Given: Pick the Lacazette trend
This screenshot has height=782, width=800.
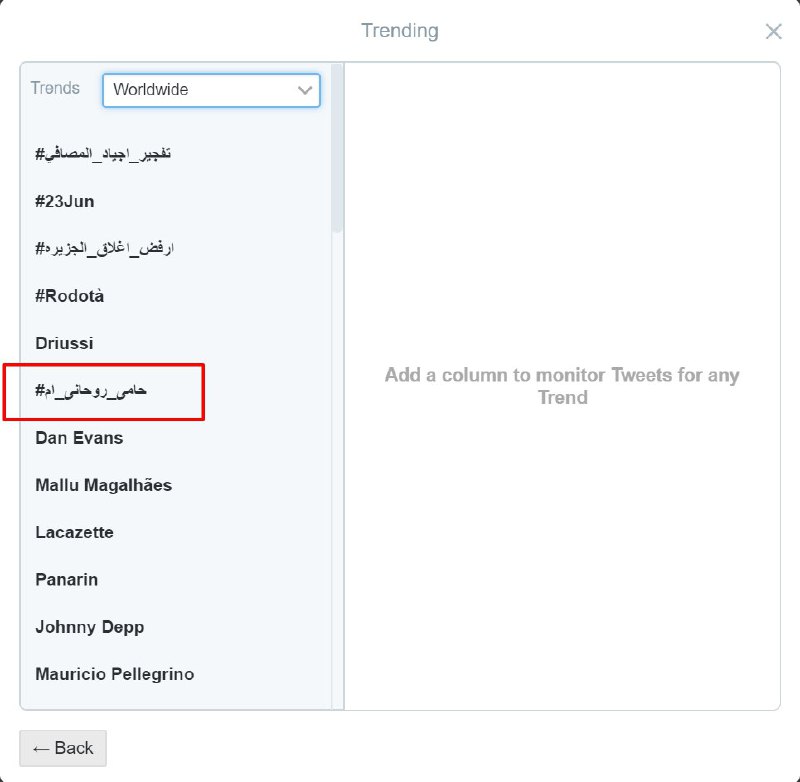Looking at the screenshot, I should click(x=74, y=532).
